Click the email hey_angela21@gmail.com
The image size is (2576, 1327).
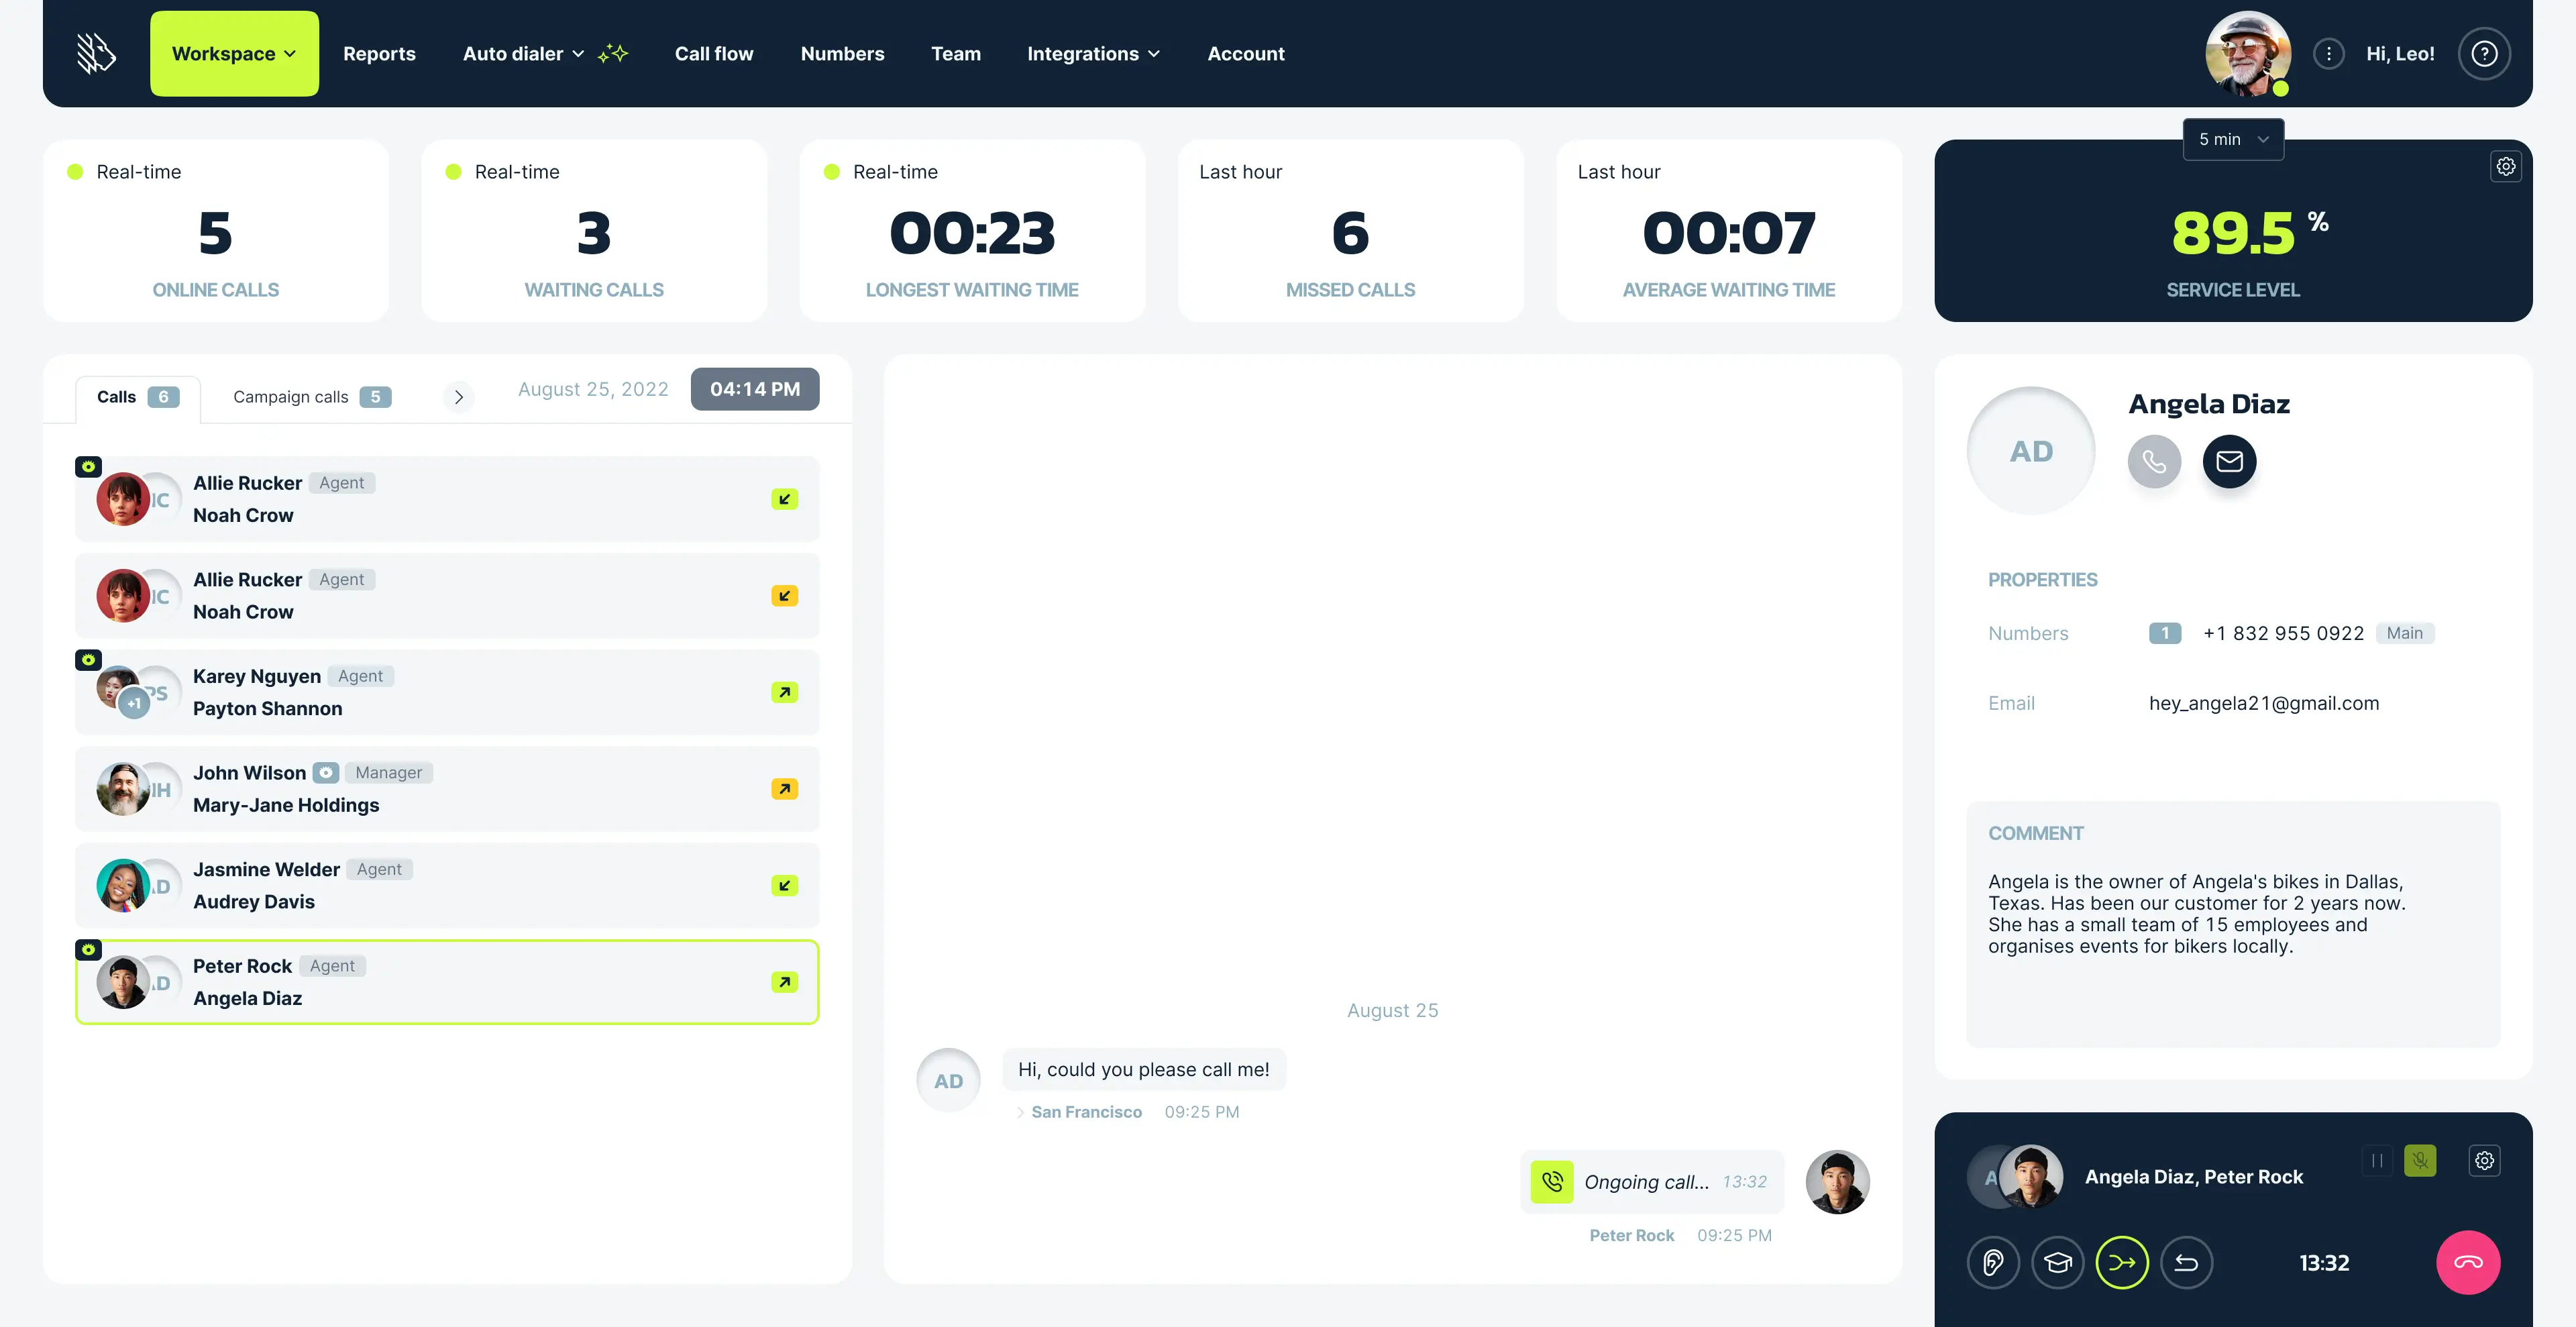(x=2264, y=704)
